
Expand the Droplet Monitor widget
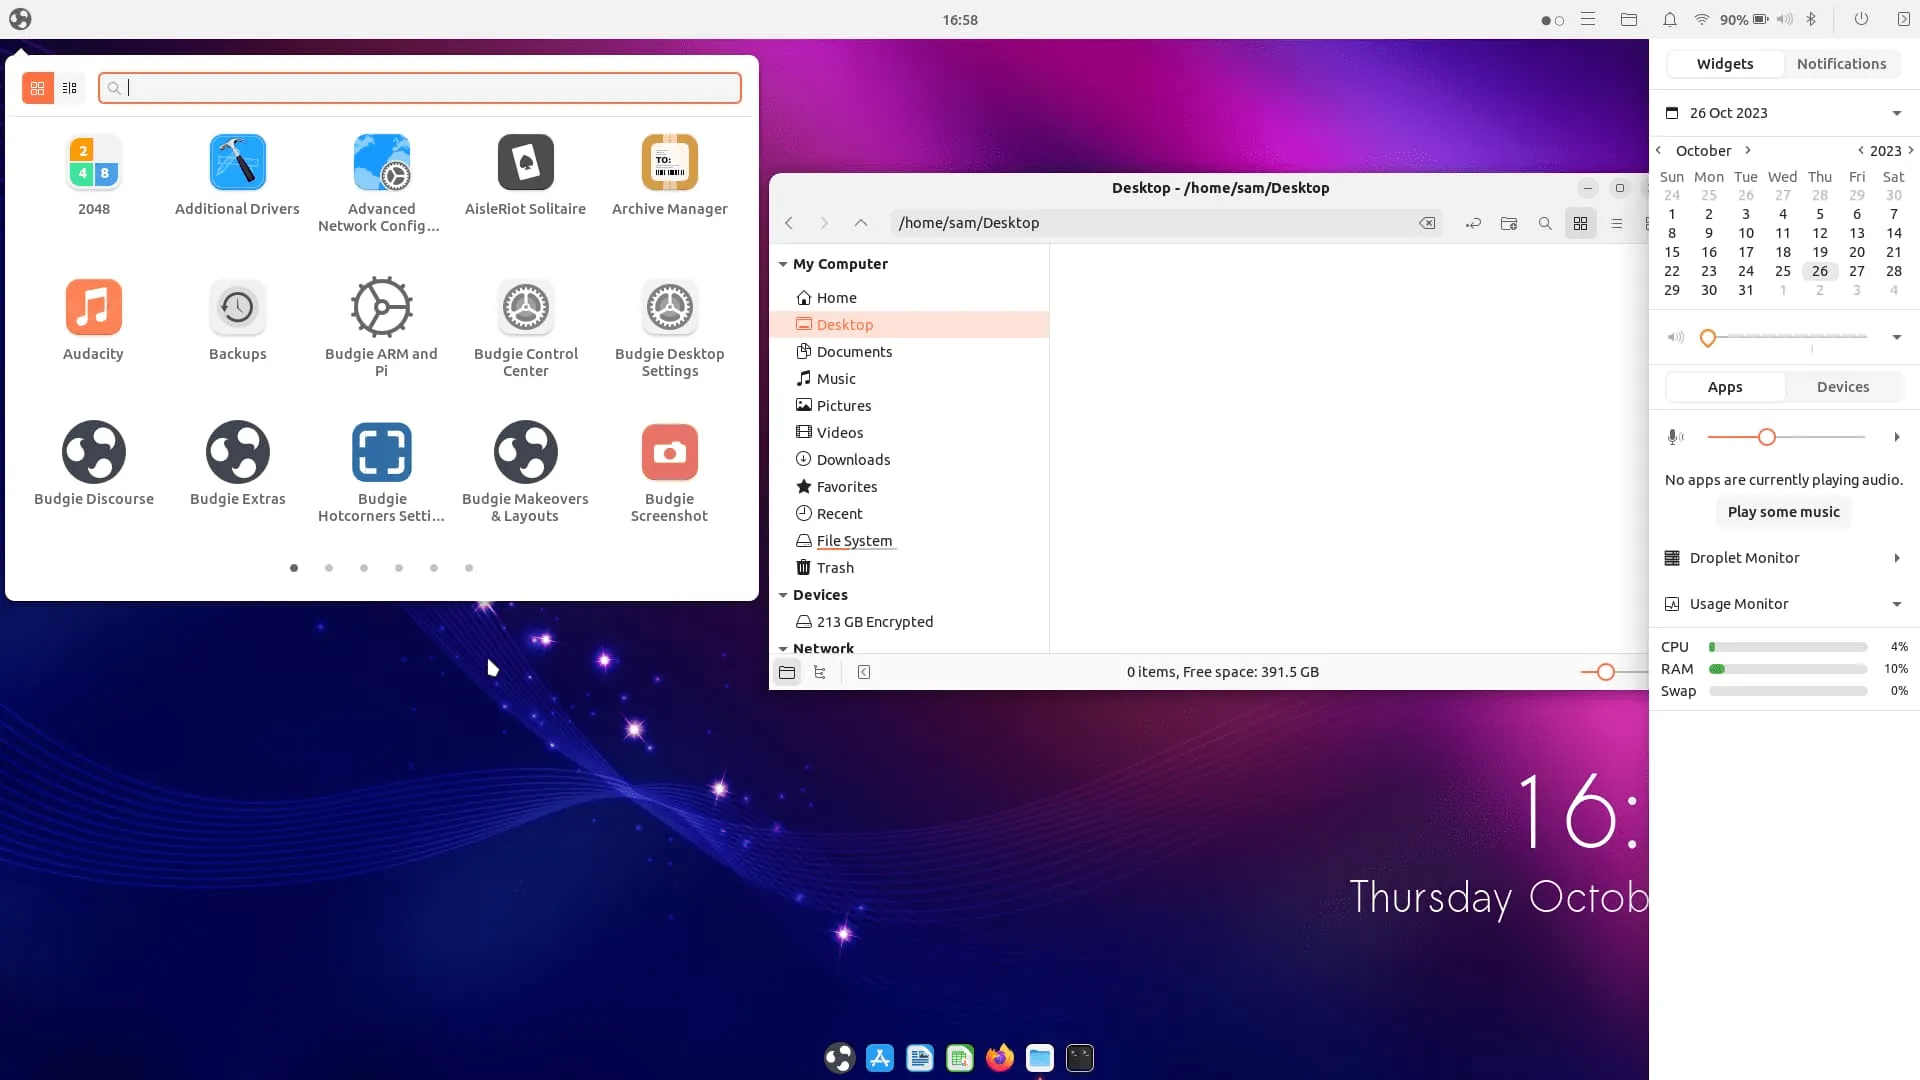tap(1896, 559)
